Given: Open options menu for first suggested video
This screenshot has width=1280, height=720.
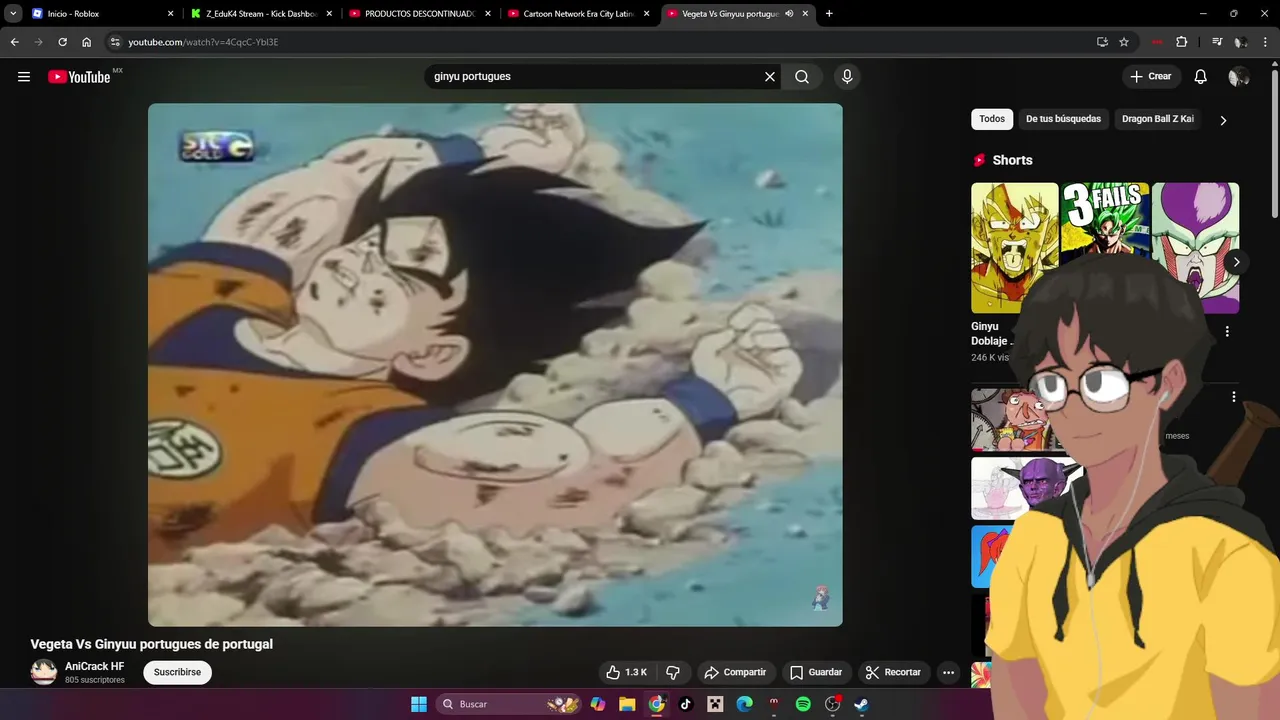Looking at the screenshot, I should [1233, 397].
